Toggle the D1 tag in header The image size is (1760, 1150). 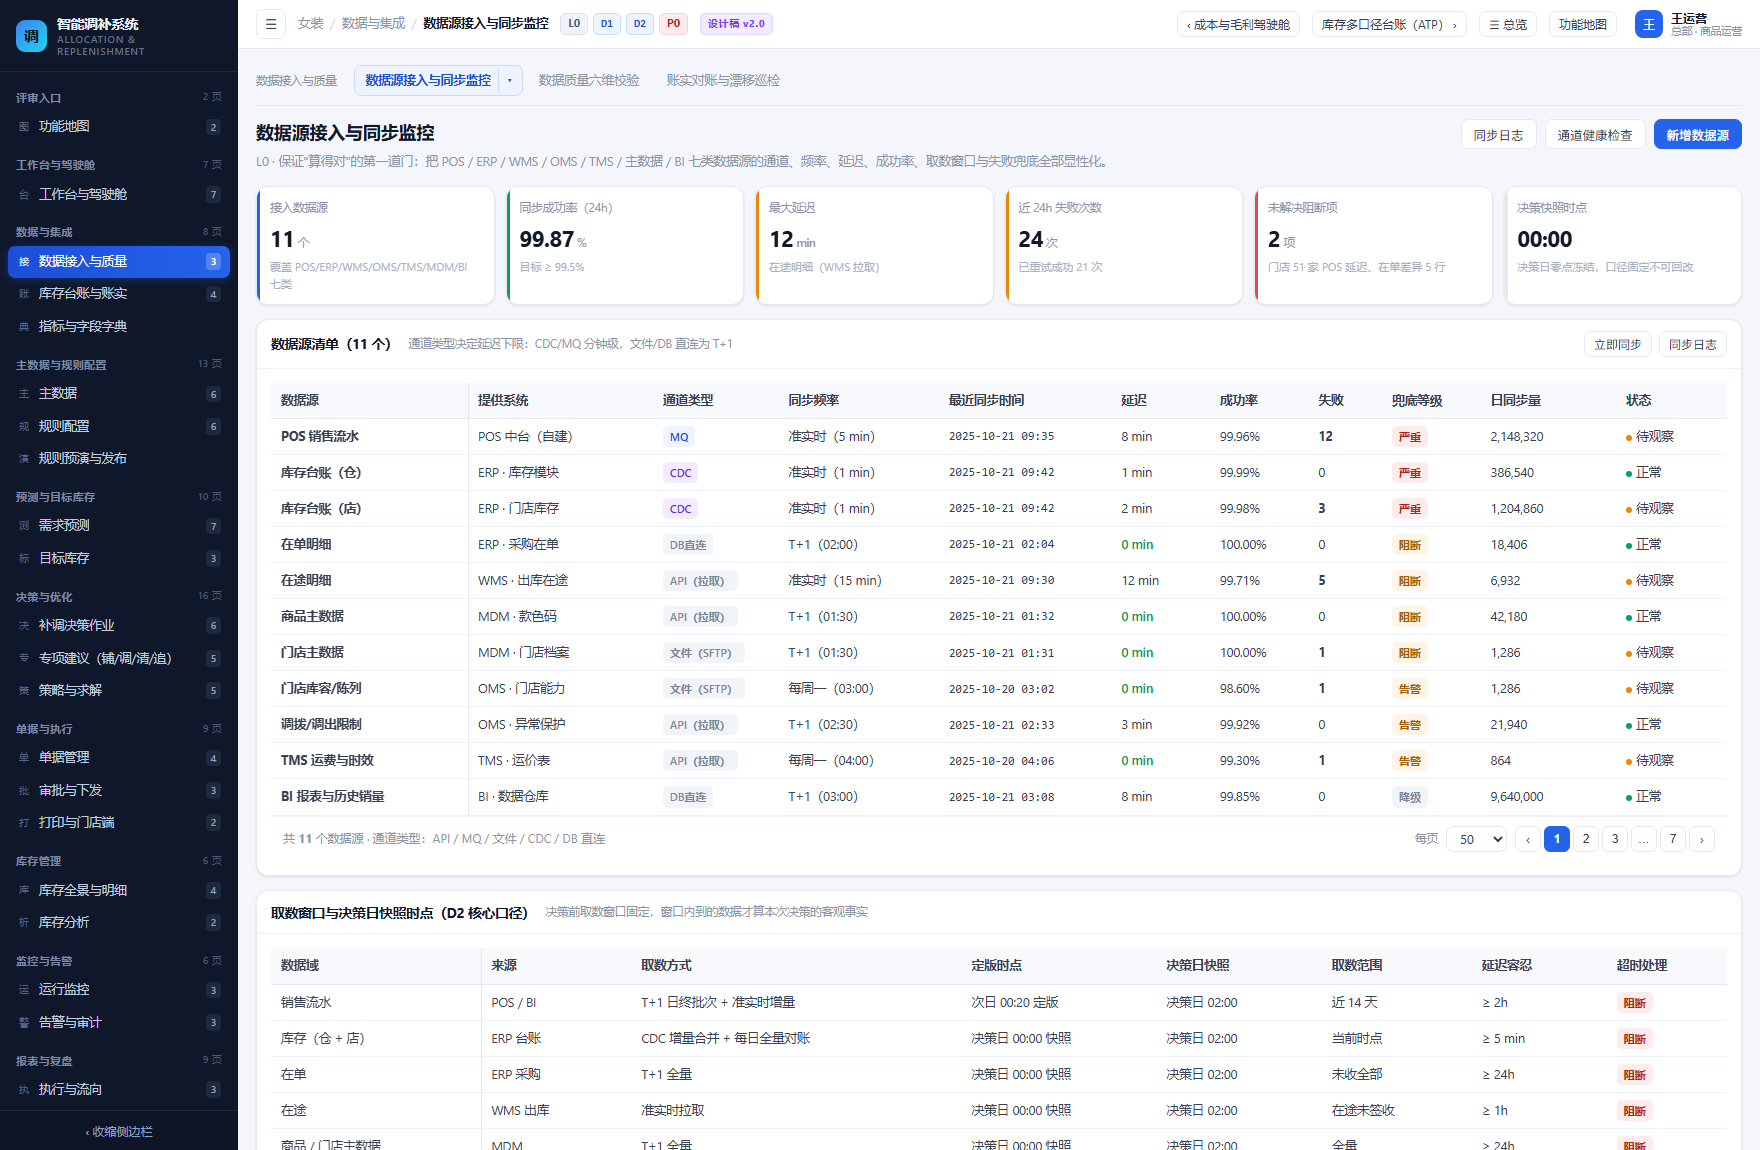607,24
